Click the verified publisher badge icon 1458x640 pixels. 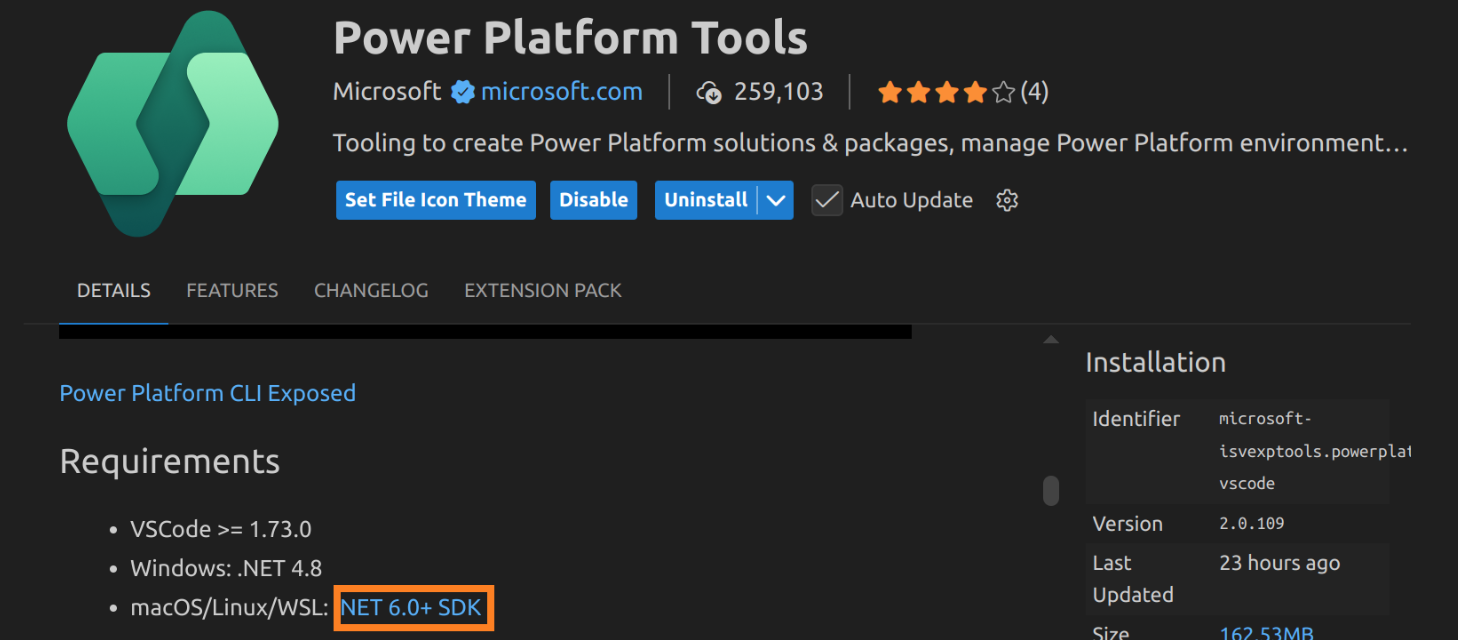coord(462,93)
